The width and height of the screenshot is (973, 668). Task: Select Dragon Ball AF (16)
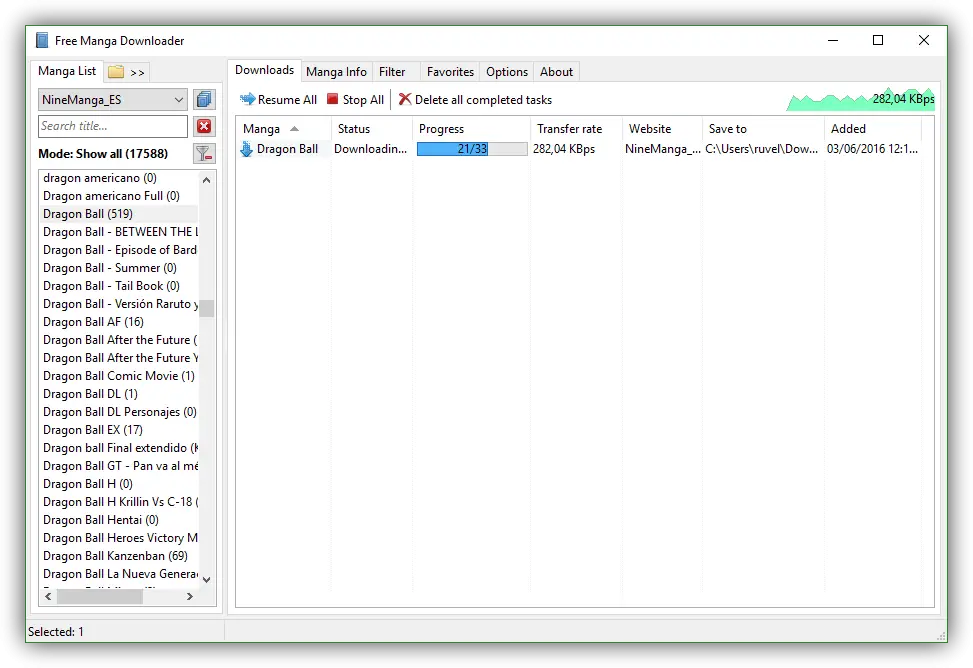tap(93, 322)
